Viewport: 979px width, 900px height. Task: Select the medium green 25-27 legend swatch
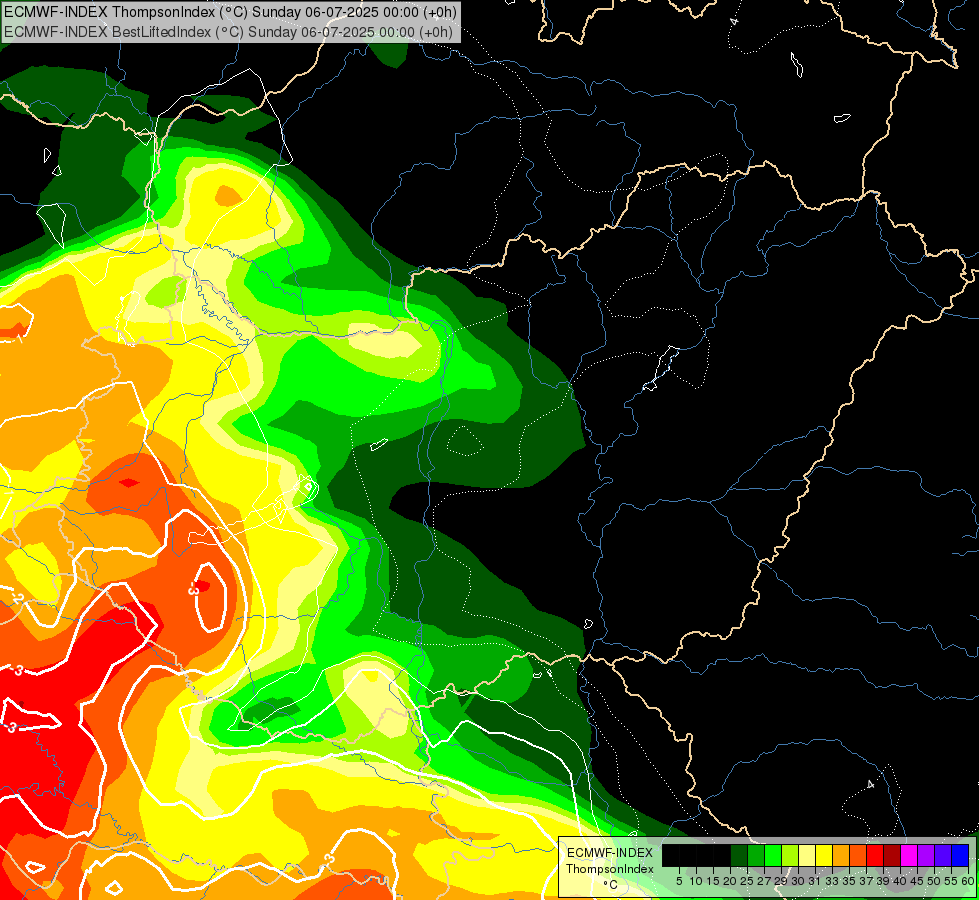click(x=756, y=855)
